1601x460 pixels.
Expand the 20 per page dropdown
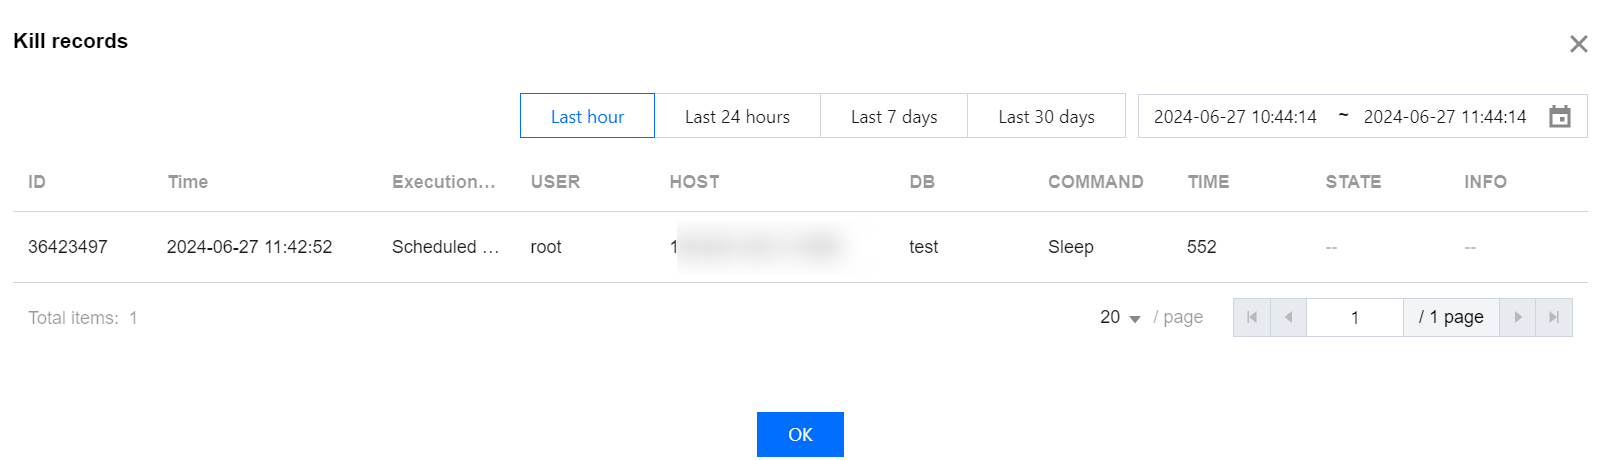click(1120, 317)
